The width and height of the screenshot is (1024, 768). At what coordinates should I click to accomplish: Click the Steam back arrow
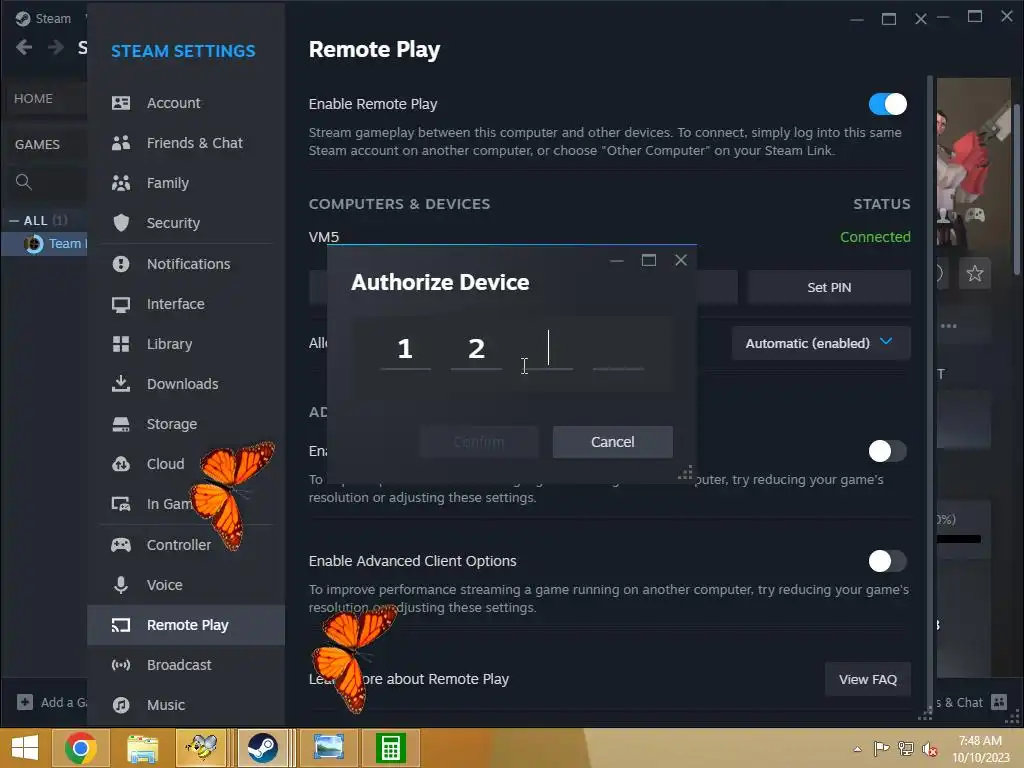point(24,47)
